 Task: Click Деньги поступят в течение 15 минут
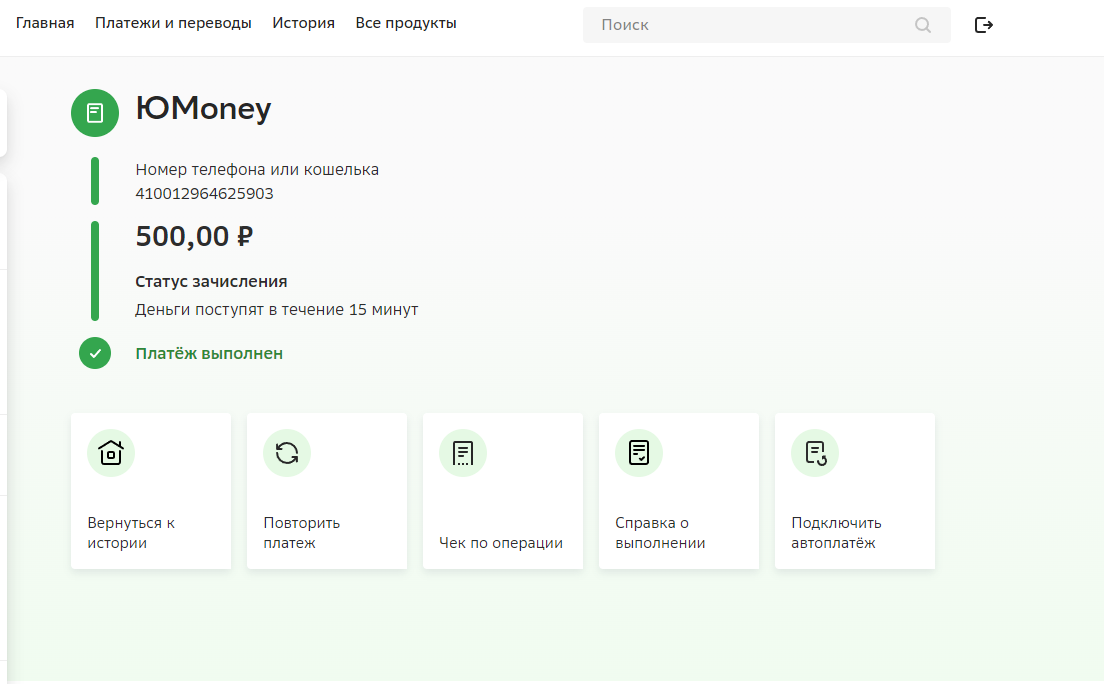[277, 310]
